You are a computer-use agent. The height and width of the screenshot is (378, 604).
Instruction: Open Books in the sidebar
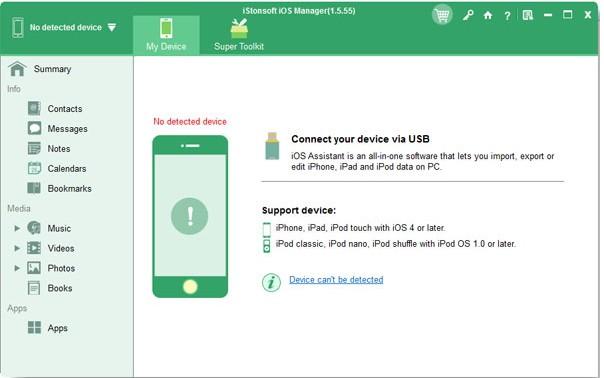[60, 288]
